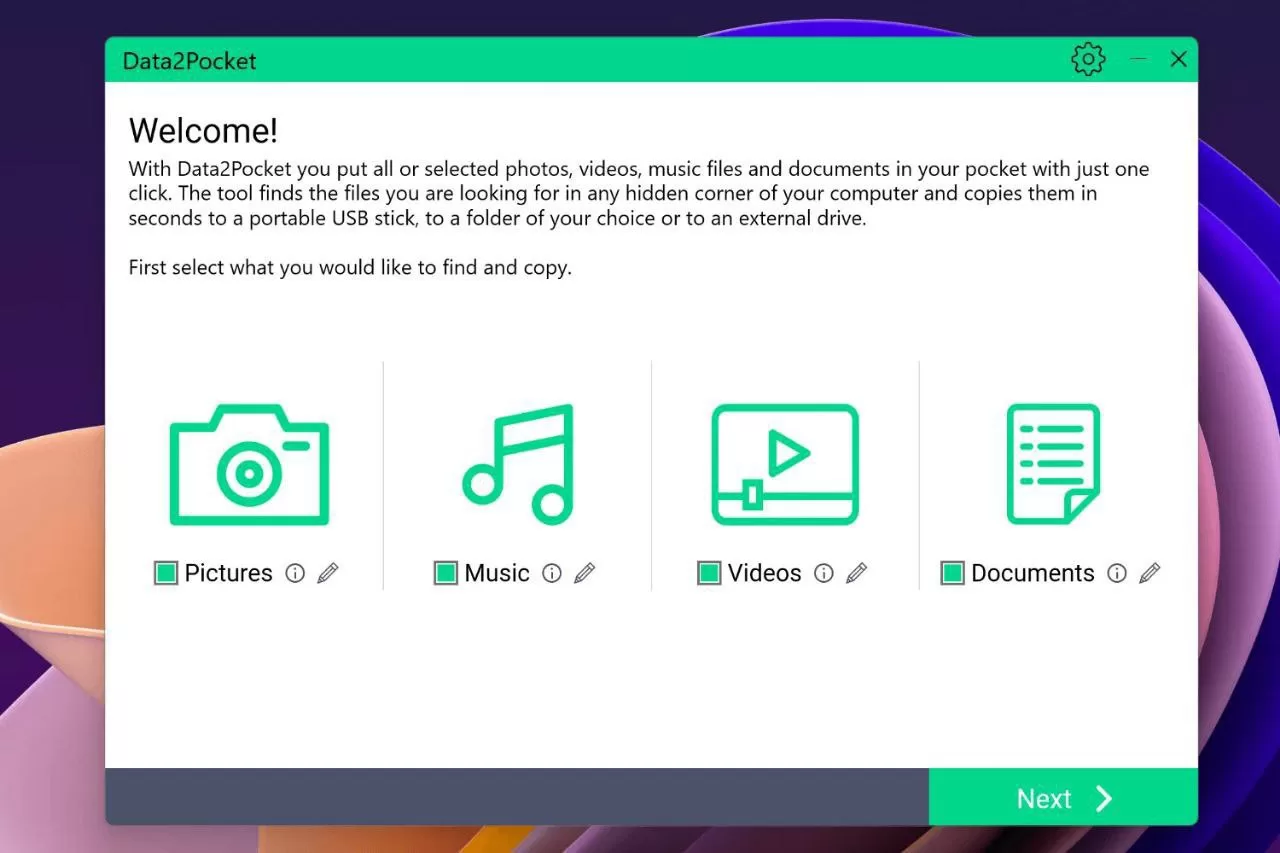Click the Welcome! heading

click(x=203, y=131)
